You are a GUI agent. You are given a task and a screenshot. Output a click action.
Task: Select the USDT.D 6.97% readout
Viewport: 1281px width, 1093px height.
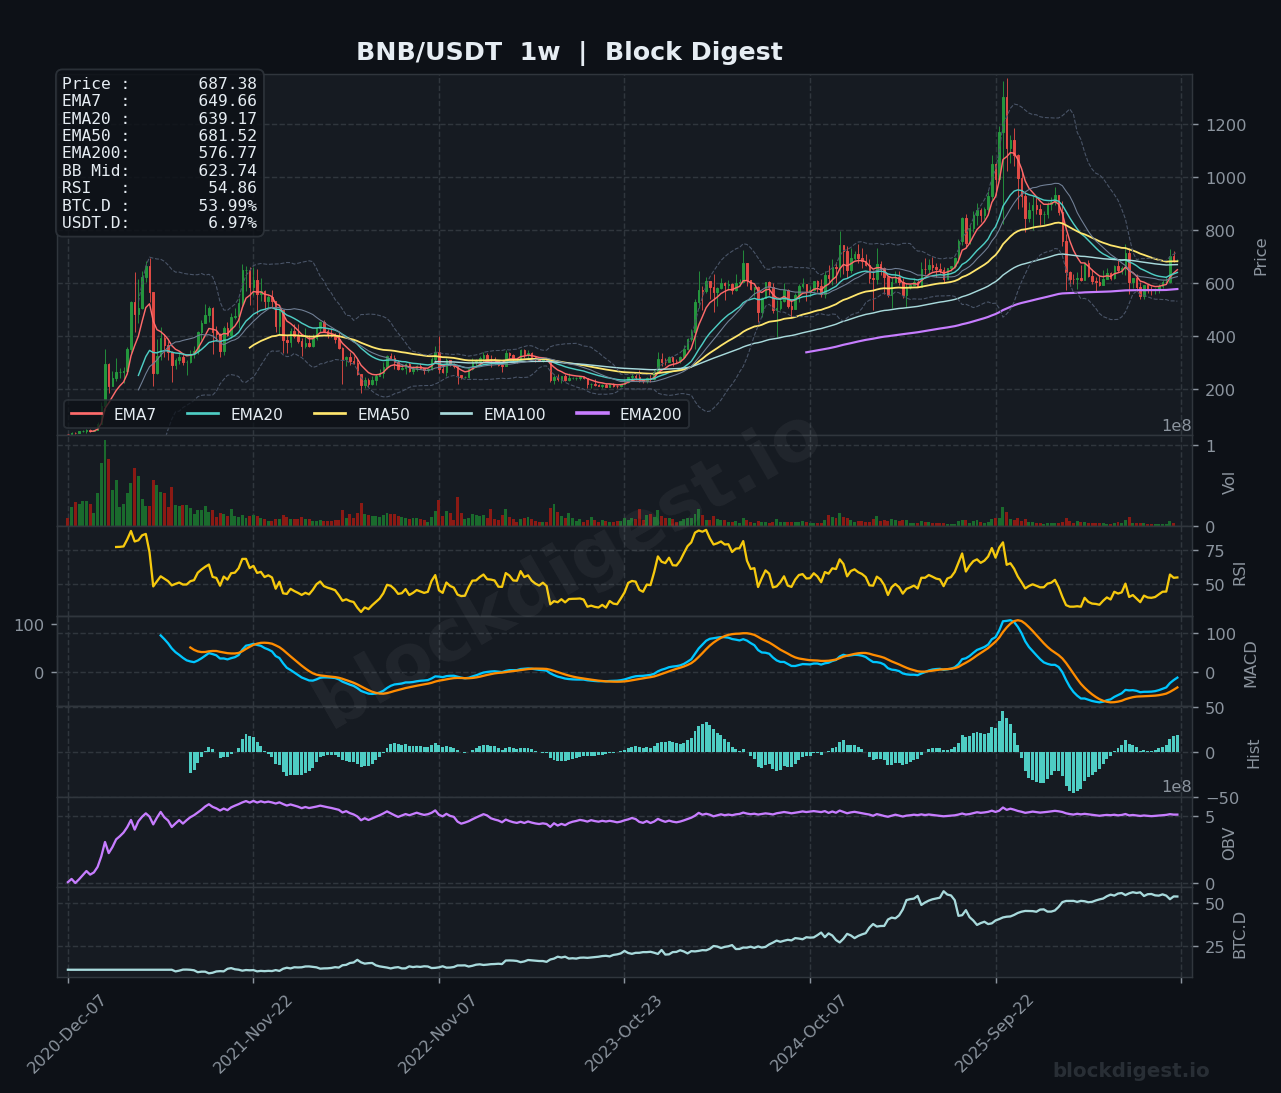pyautogui.click(x=159, y=223)
